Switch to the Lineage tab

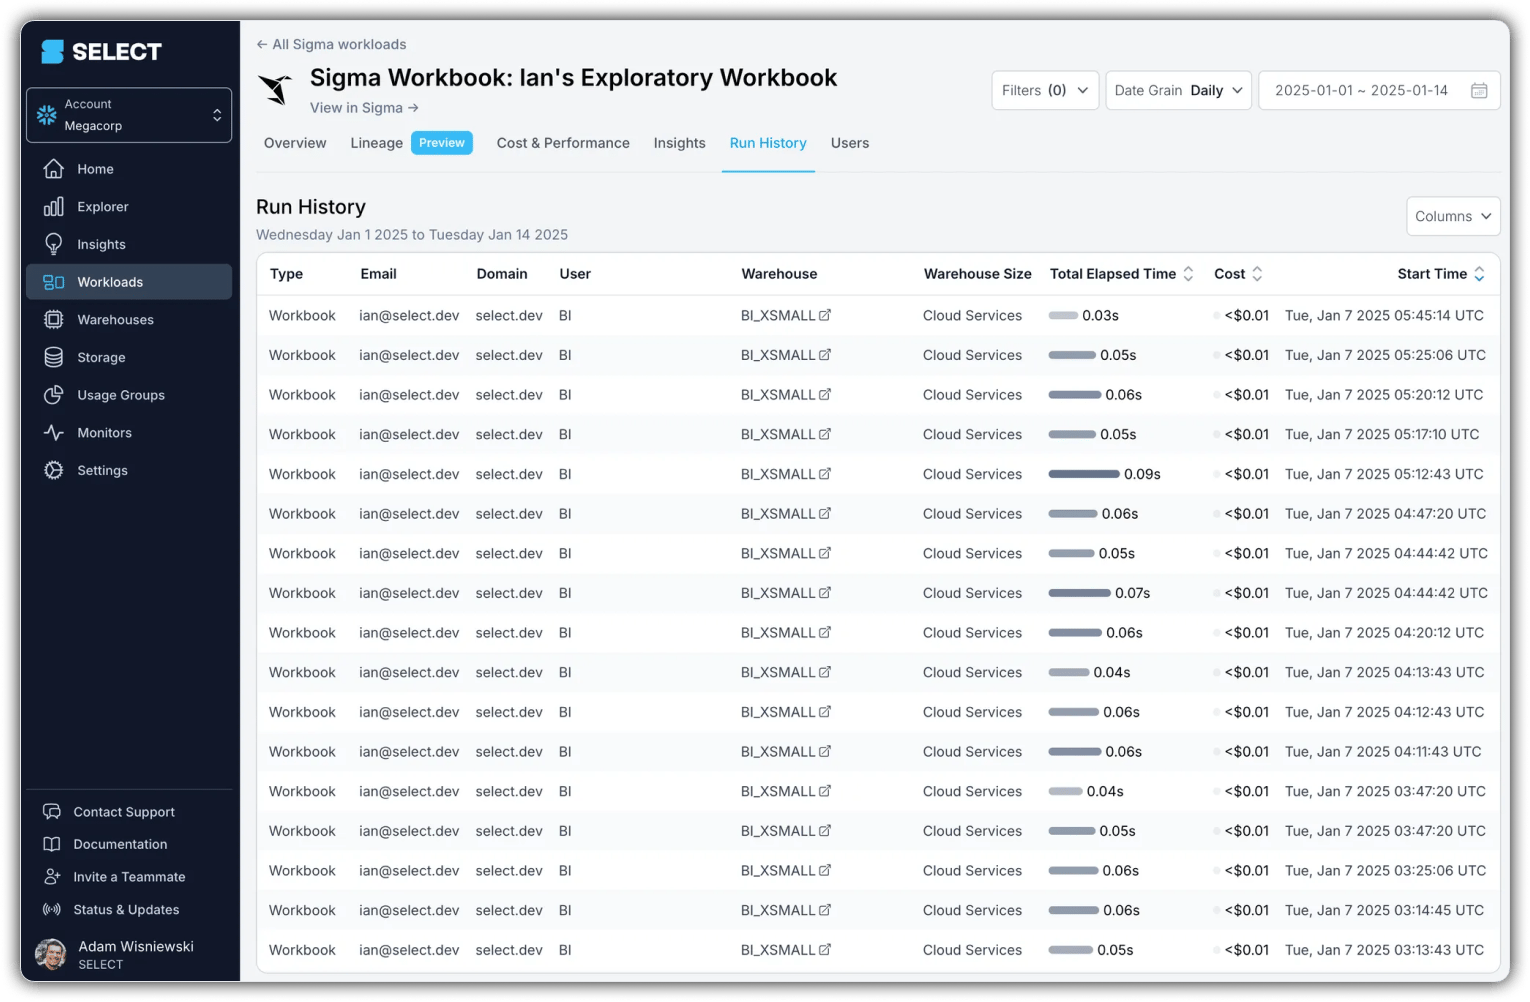point(376,143)
